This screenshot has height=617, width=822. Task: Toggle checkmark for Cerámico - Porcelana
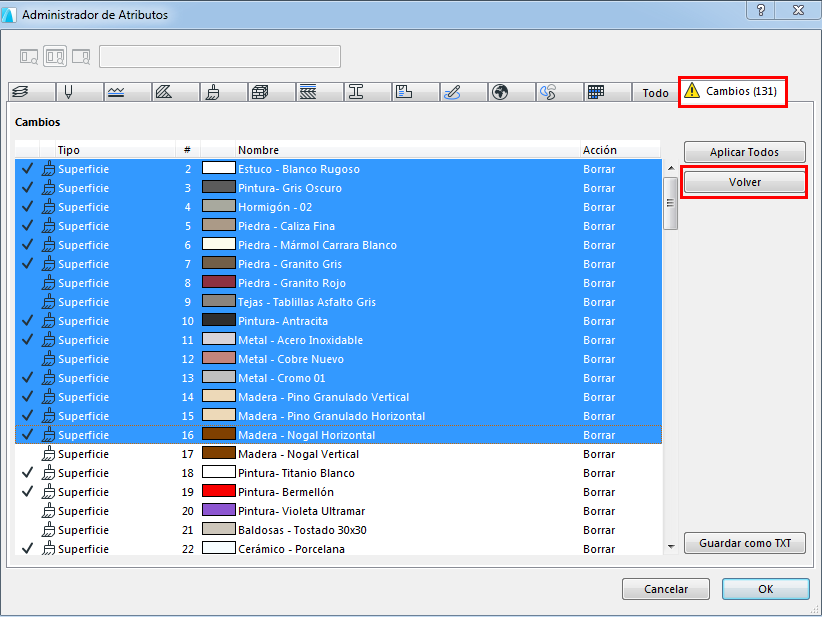point(27,549)
